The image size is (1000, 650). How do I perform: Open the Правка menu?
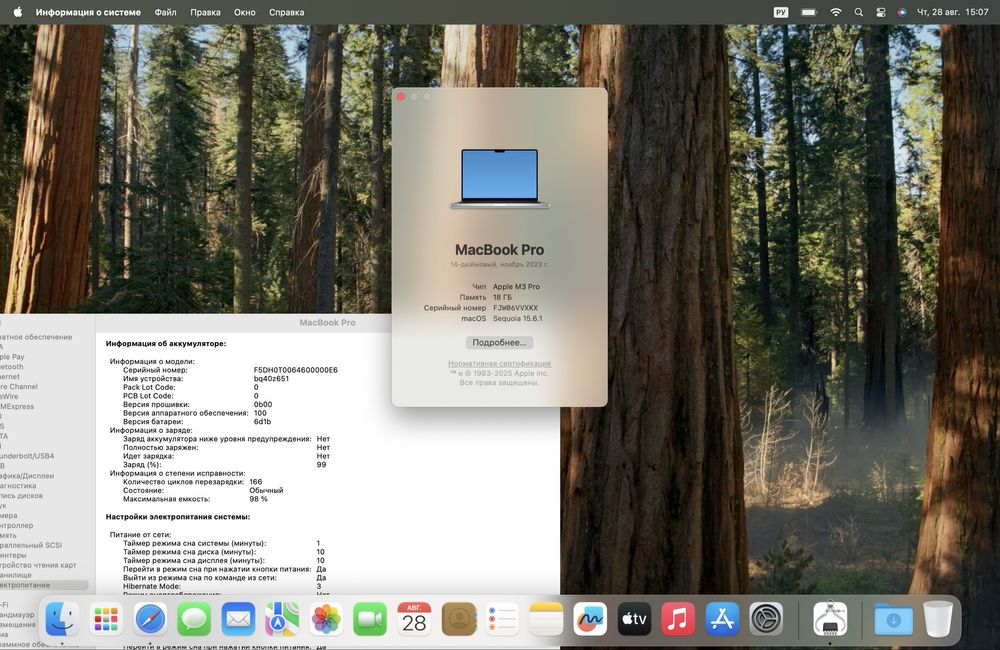click(x=205, y=12)
